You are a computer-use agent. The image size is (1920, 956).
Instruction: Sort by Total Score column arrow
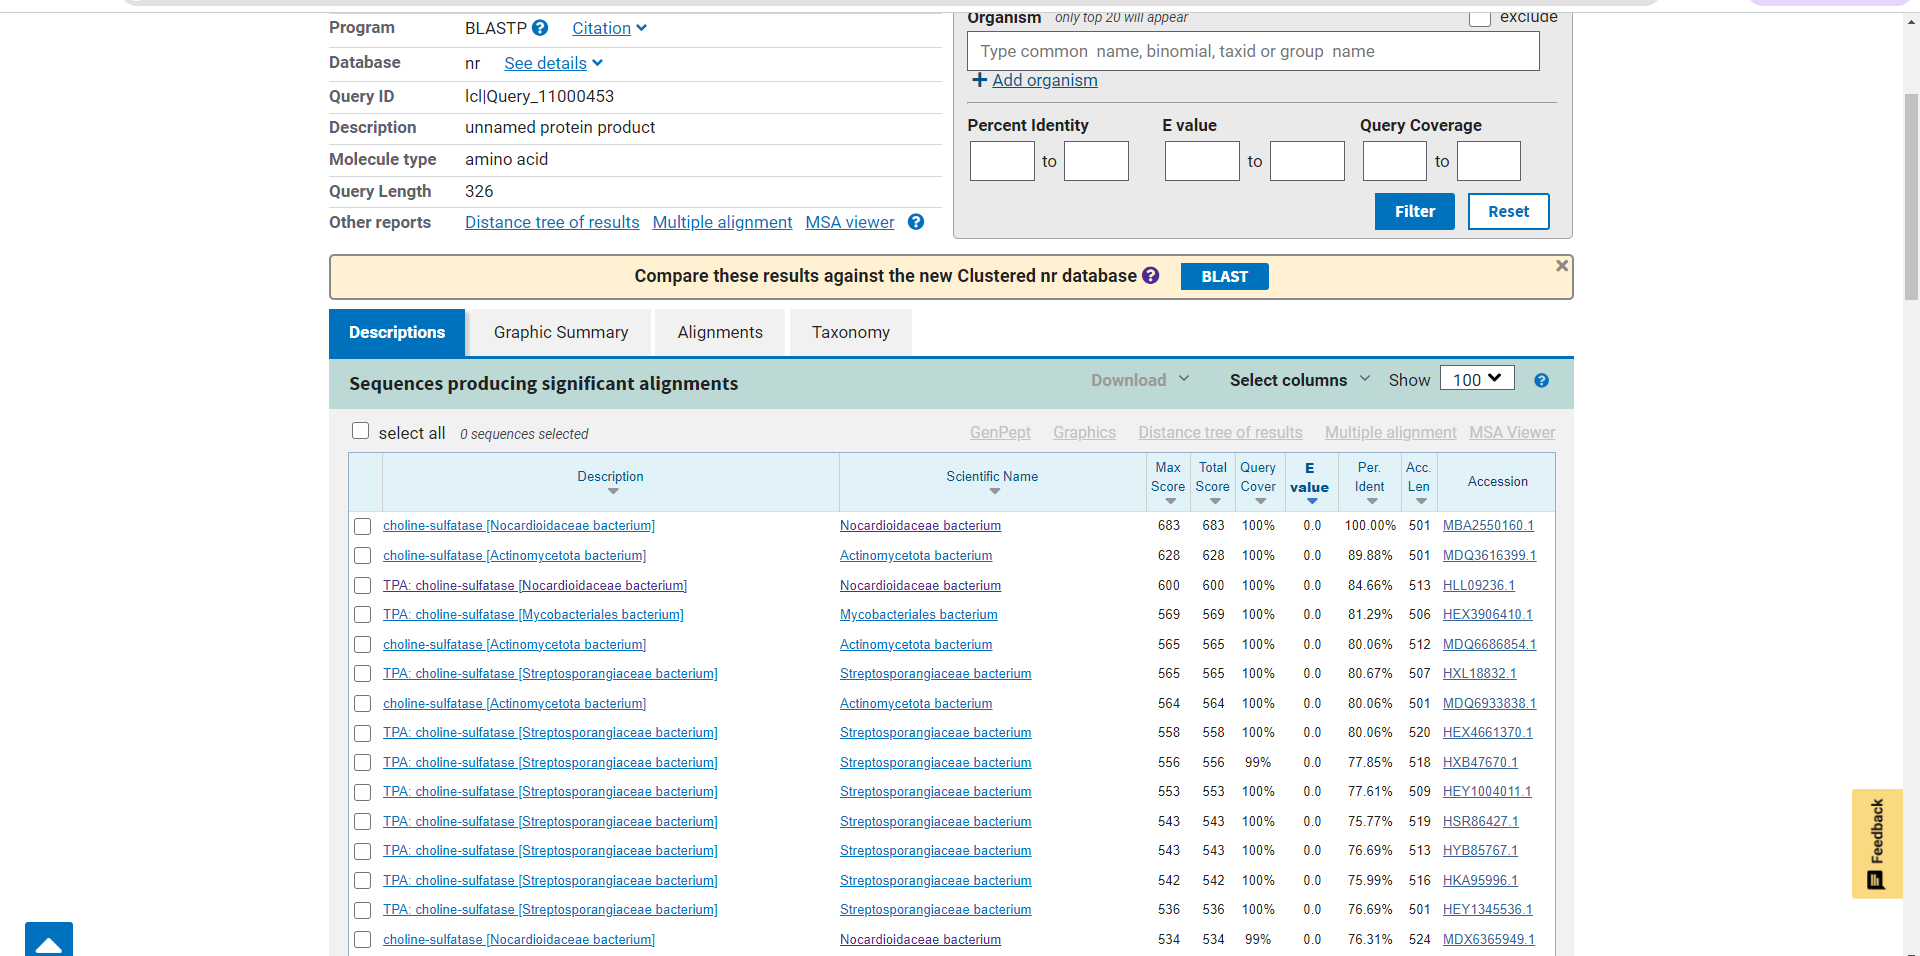[1215, 501]
